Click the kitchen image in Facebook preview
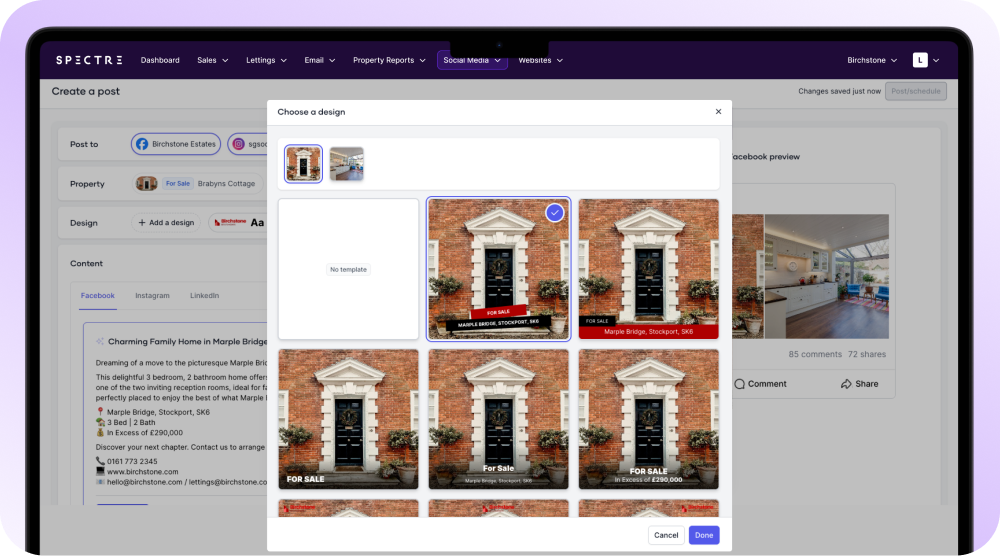Image resolution: width=1000 pixels, height=556 pixels. [x=827, y=276]
